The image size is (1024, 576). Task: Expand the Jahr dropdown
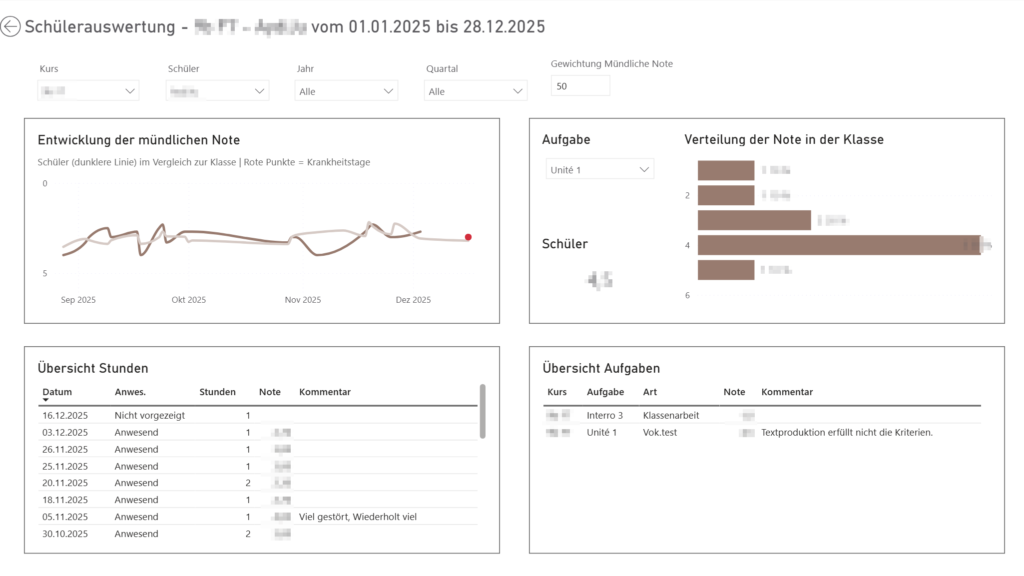tap(347, 91)
